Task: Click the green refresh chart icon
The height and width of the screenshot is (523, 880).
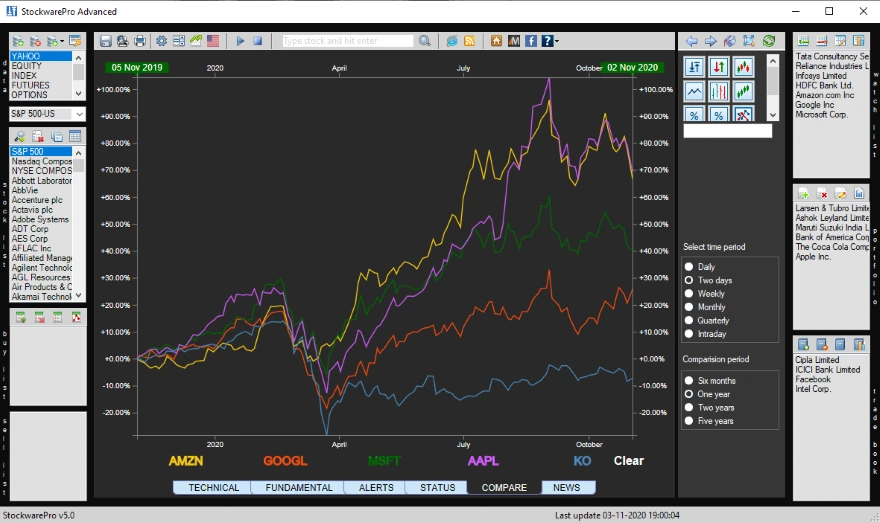Action: pos(768,41)
